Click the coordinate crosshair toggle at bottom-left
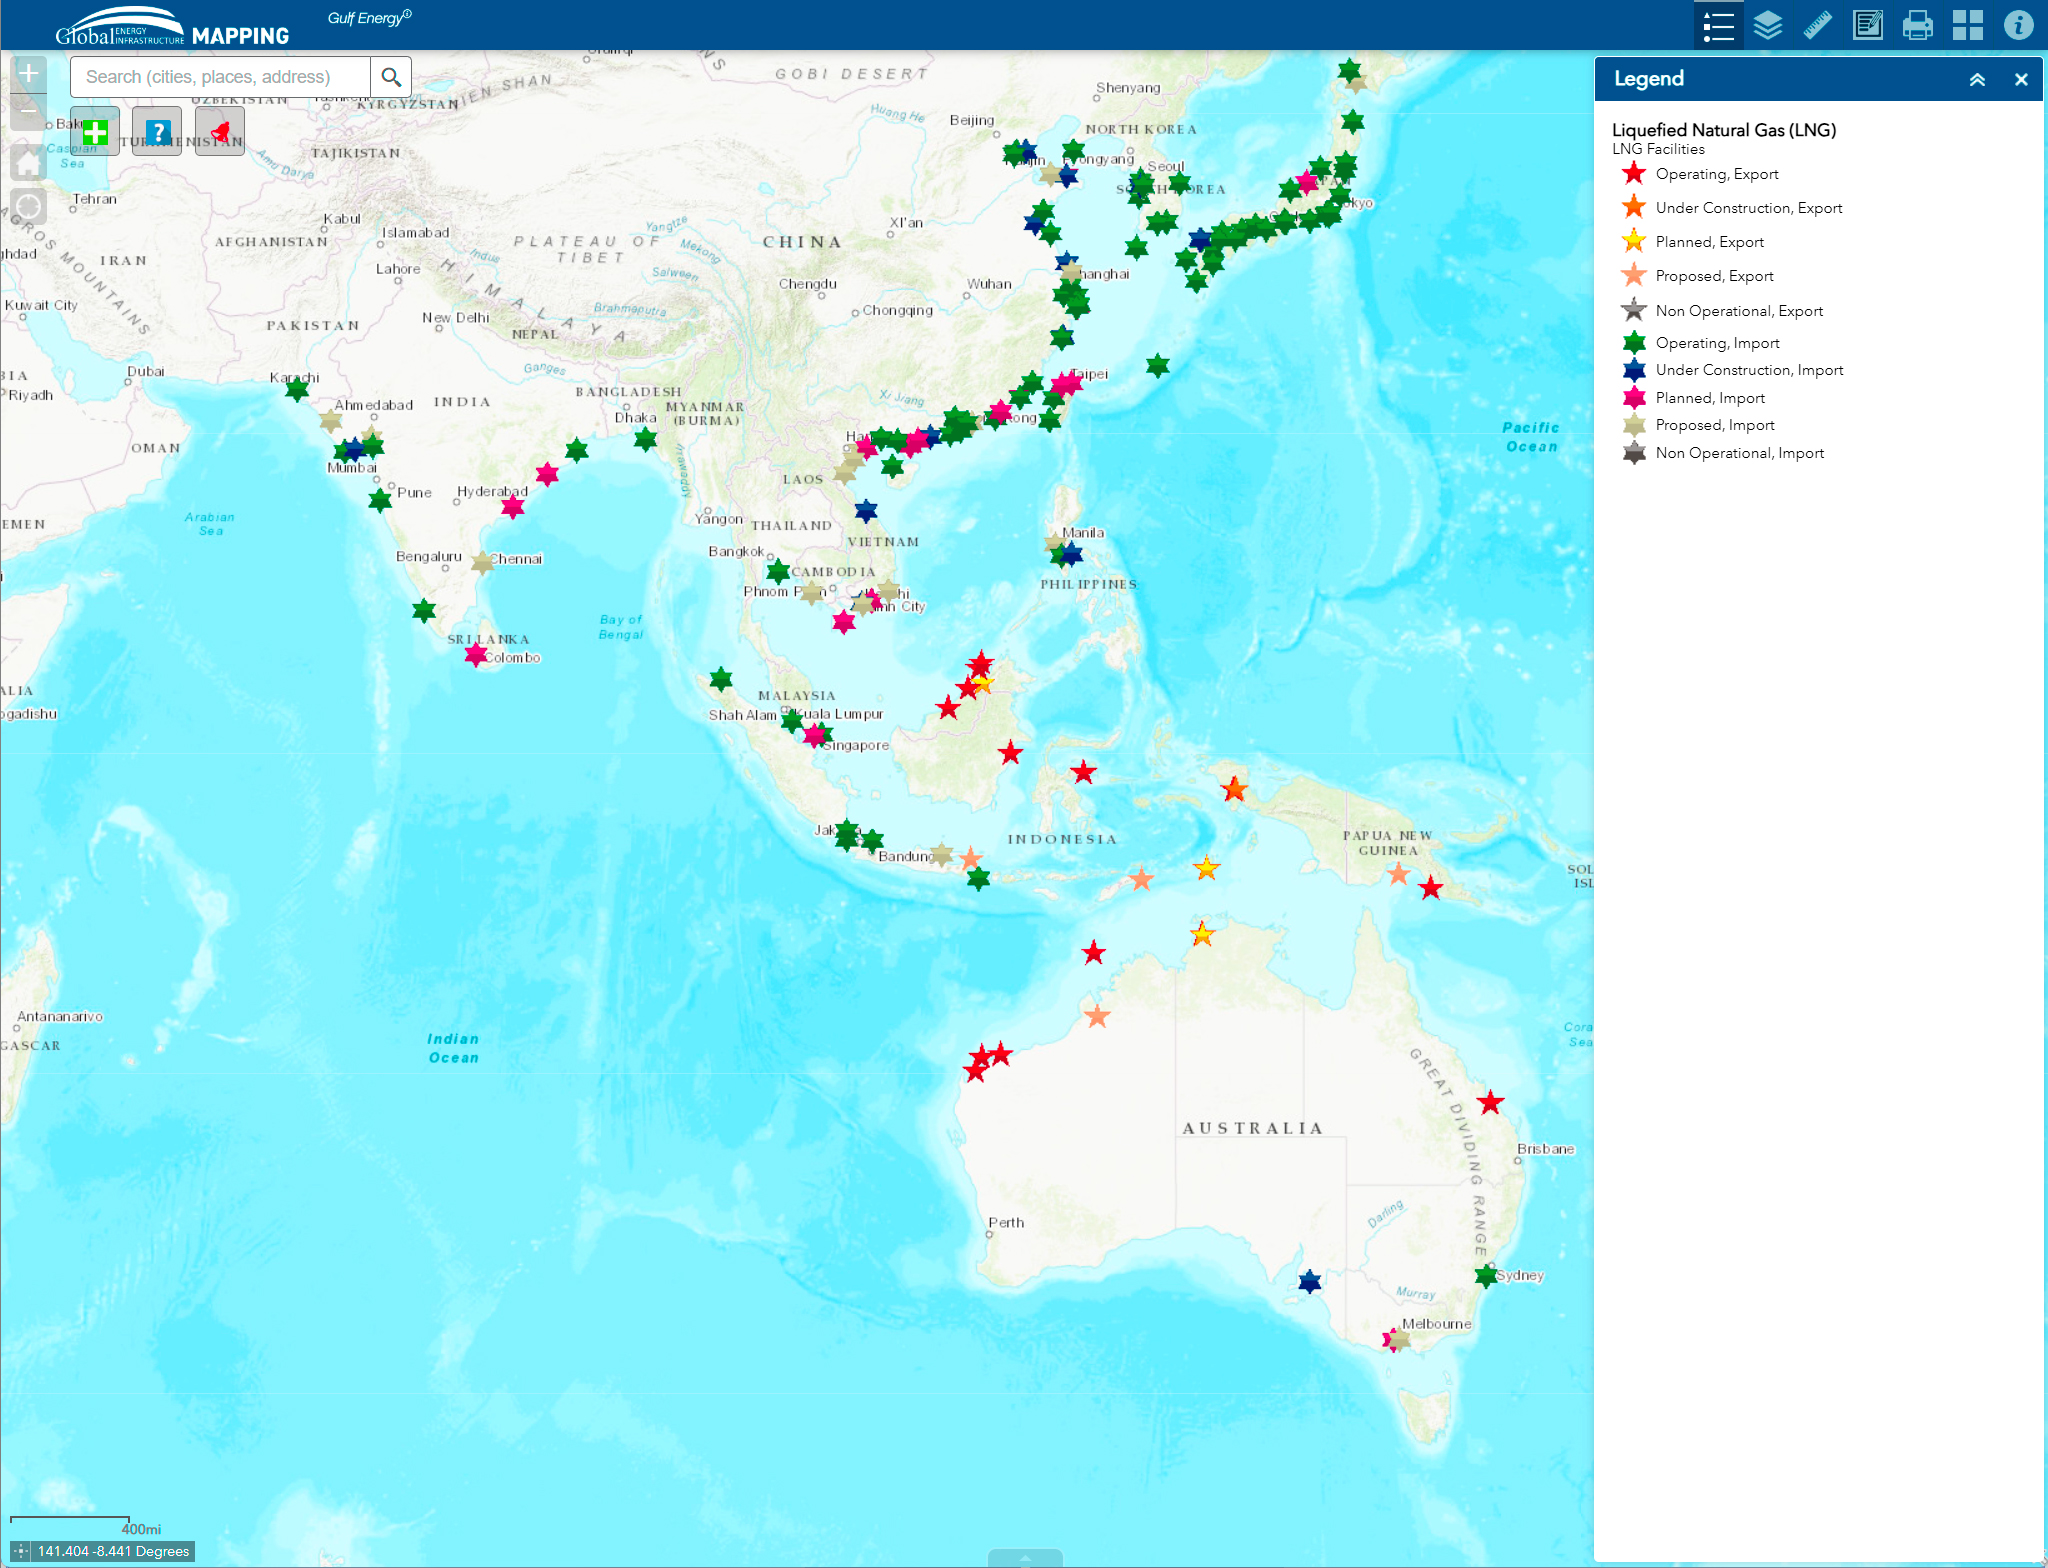 pos(21,1551)
